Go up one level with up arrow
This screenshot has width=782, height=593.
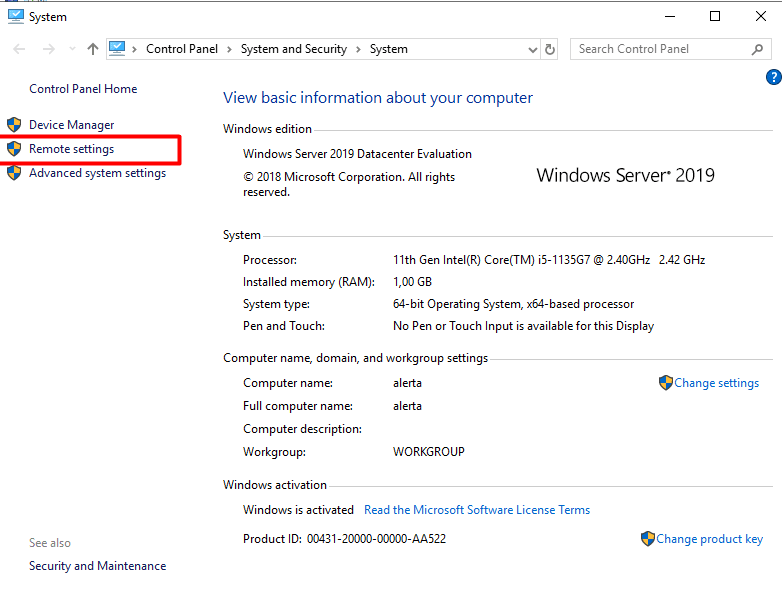click(93, 49)
